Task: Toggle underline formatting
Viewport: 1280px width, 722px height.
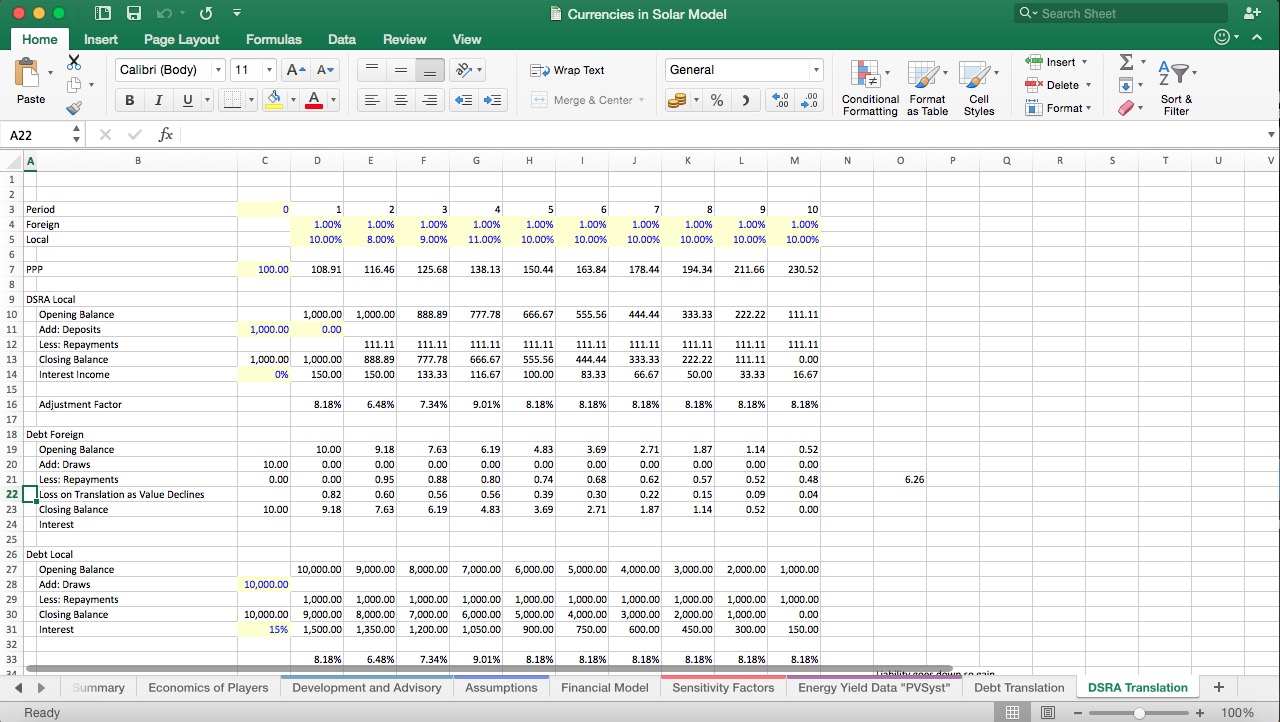Action: point(185,100)
